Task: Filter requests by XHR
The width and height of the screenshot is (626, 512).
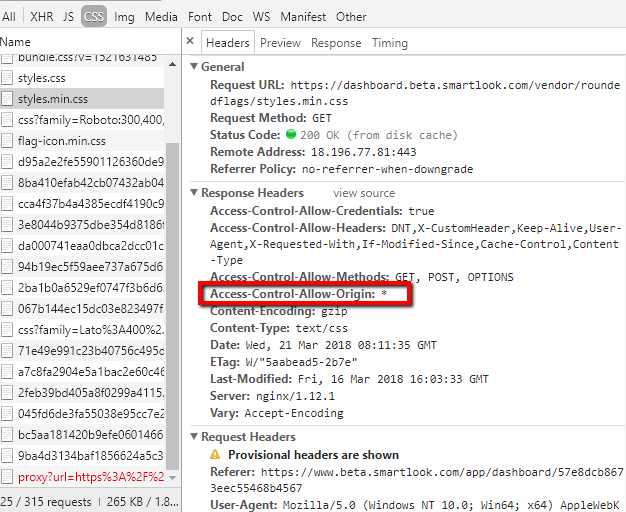Action: 42,17
